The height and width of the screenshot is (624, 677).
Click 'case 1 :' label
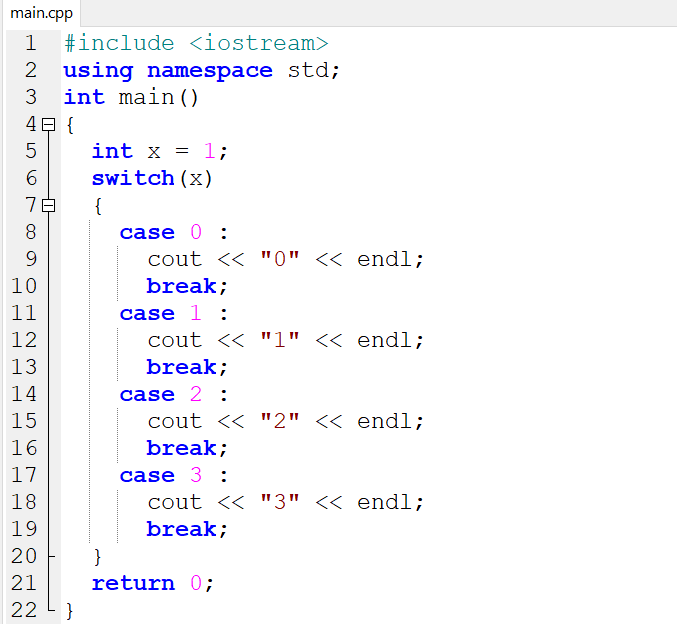pos(174,314)
